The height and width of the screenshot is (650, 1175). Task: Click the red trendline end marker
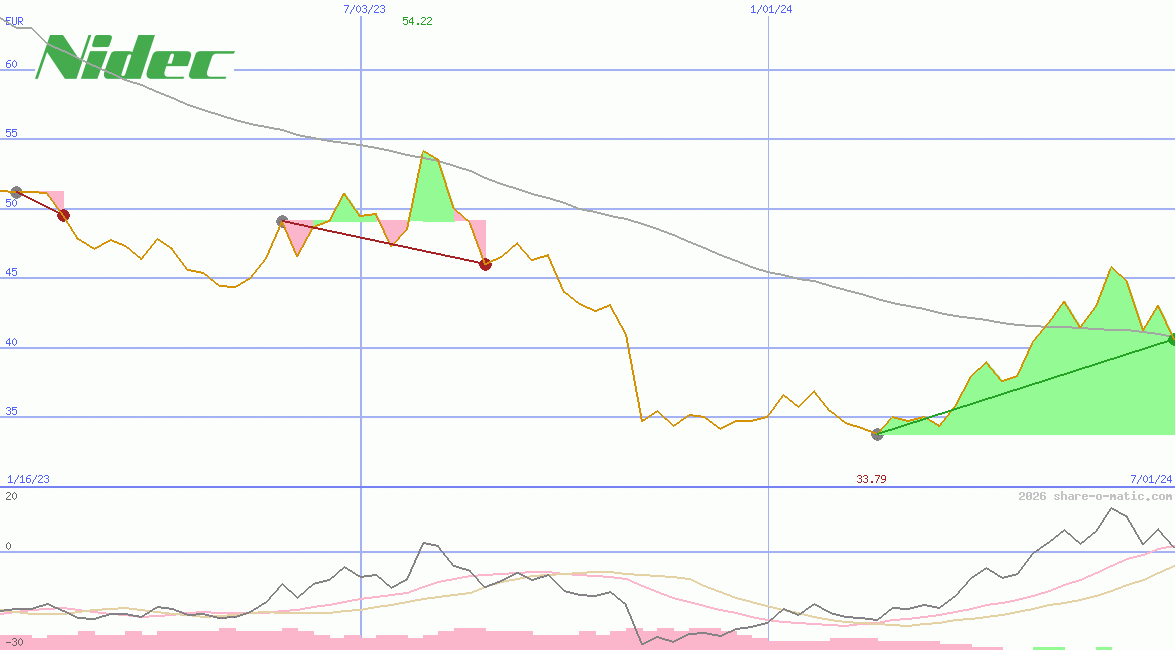coord(486,264)
